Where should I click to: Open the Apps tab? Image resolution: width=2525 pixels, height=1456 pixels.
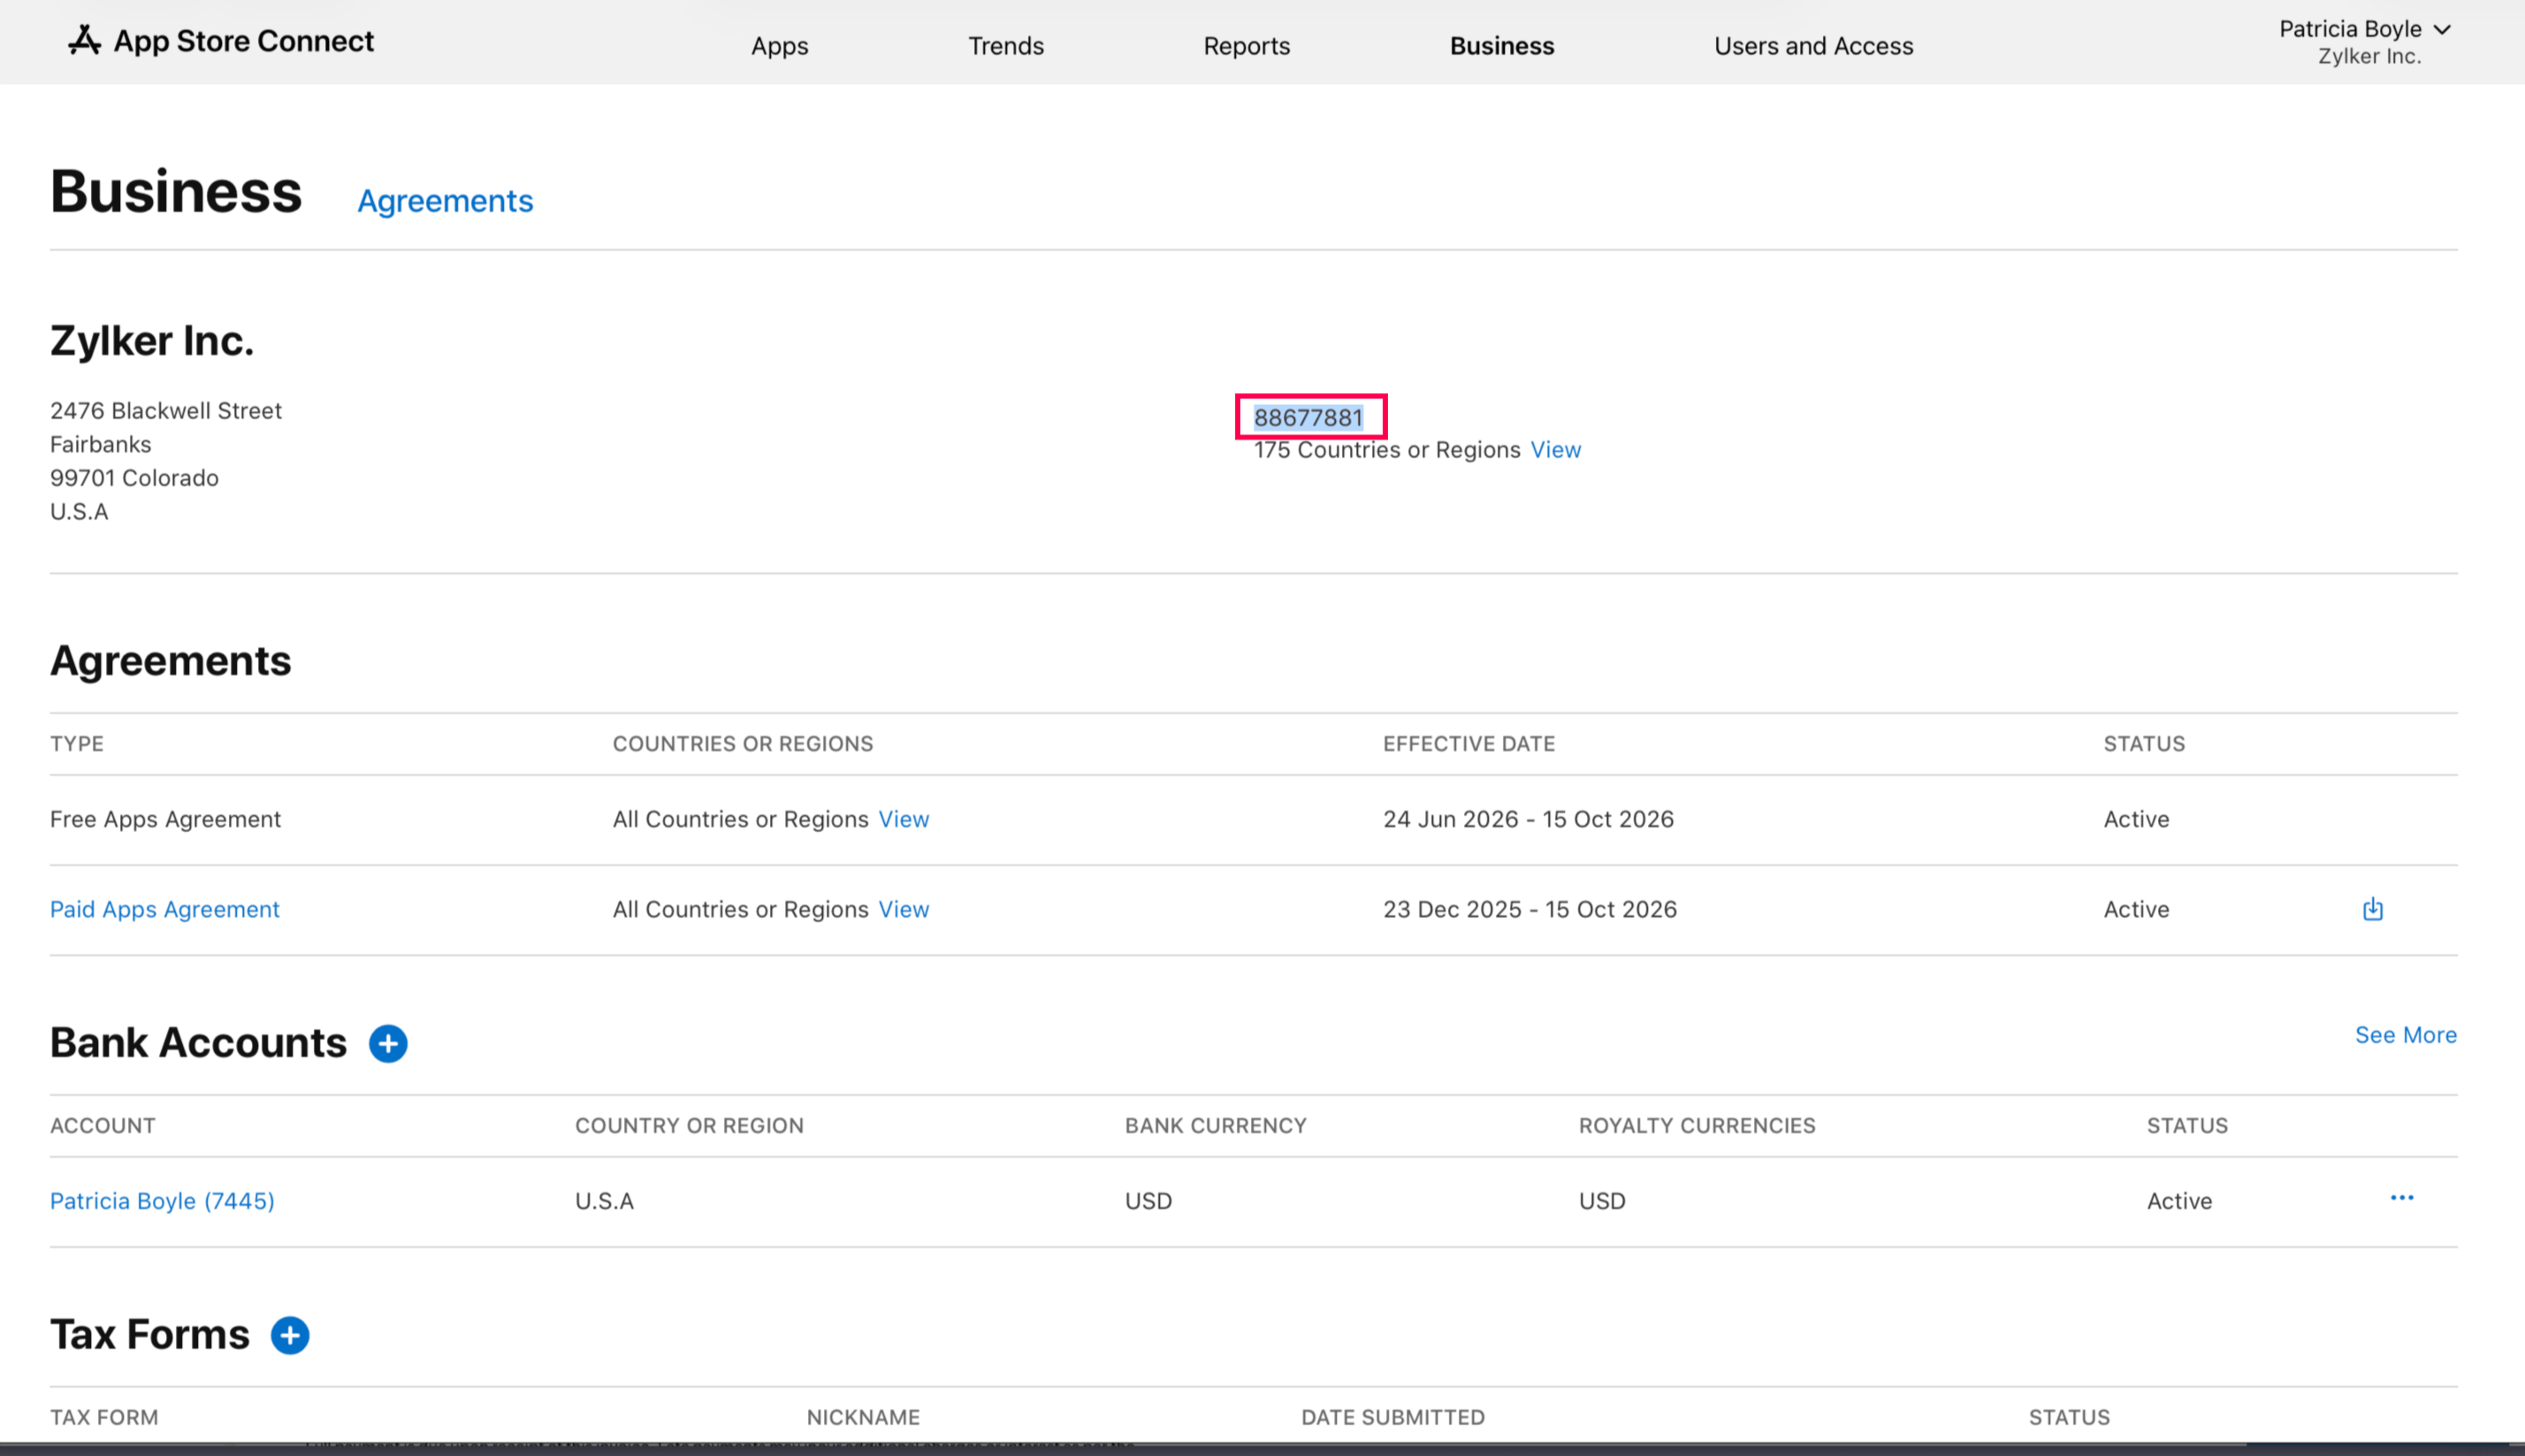click(x=780, y=46)
